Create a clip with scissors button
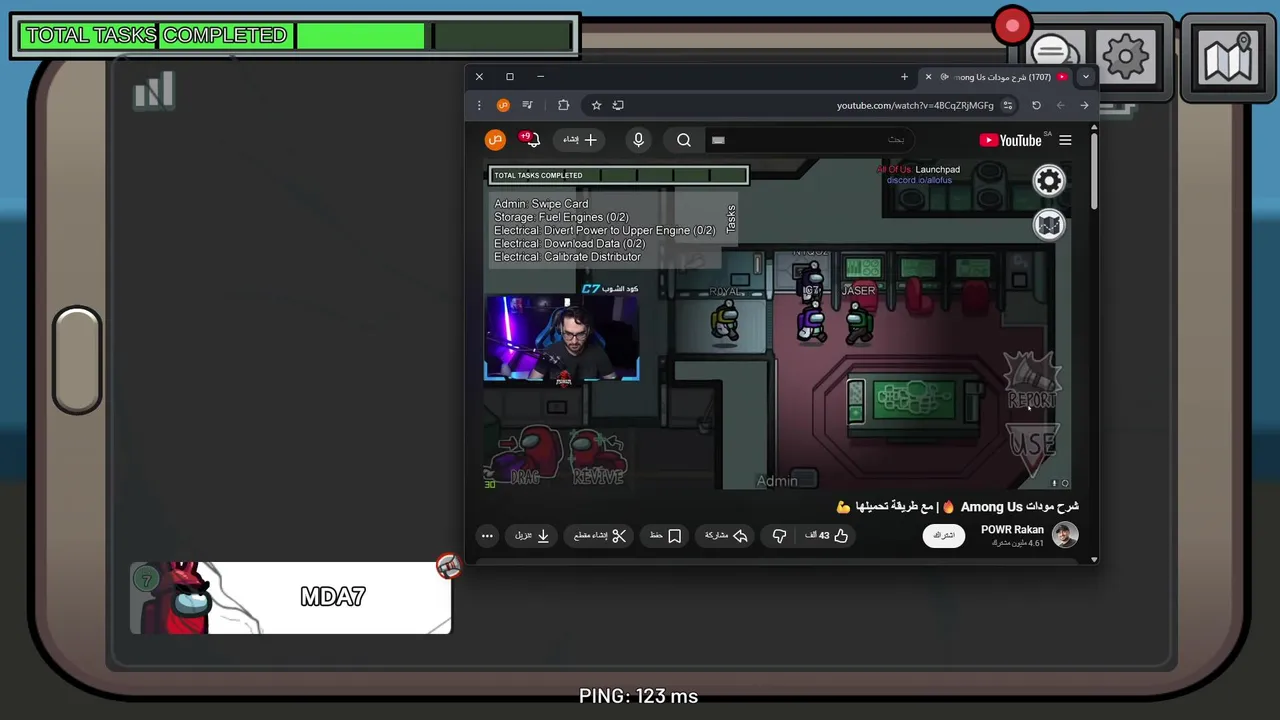 [x=600, y=536]
